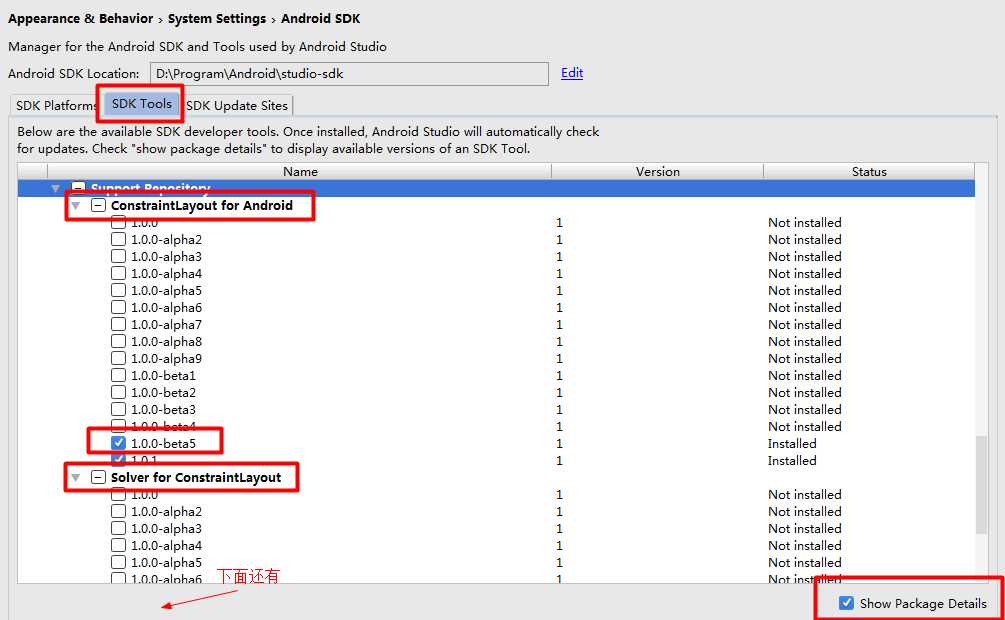Check ConstraintLayout 1.0.0-beta1 checkbox
Screen dimensions: 1005x620
coord(119,375)
